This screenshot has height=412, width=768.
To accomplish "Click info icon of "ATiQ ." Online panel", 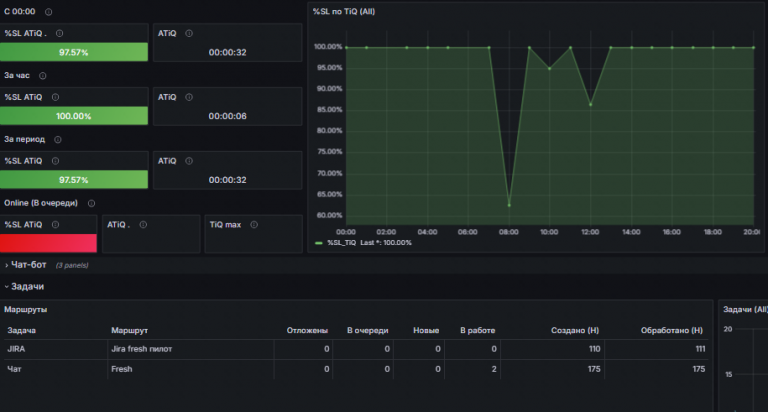I will (143, 224).
